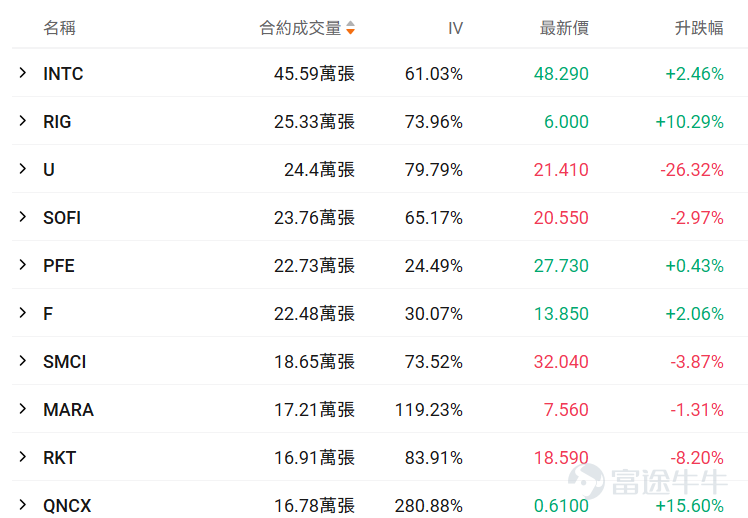Expand the SMCI row chevron
Image resolution: width=748 pixels, height=518 pixels.
(22, 361)
